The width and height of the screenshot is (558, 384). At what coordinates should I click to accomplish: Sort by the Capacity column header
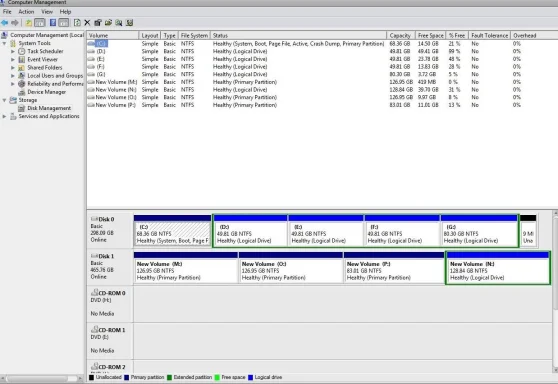pyautogui.click(x=401, y=36)
